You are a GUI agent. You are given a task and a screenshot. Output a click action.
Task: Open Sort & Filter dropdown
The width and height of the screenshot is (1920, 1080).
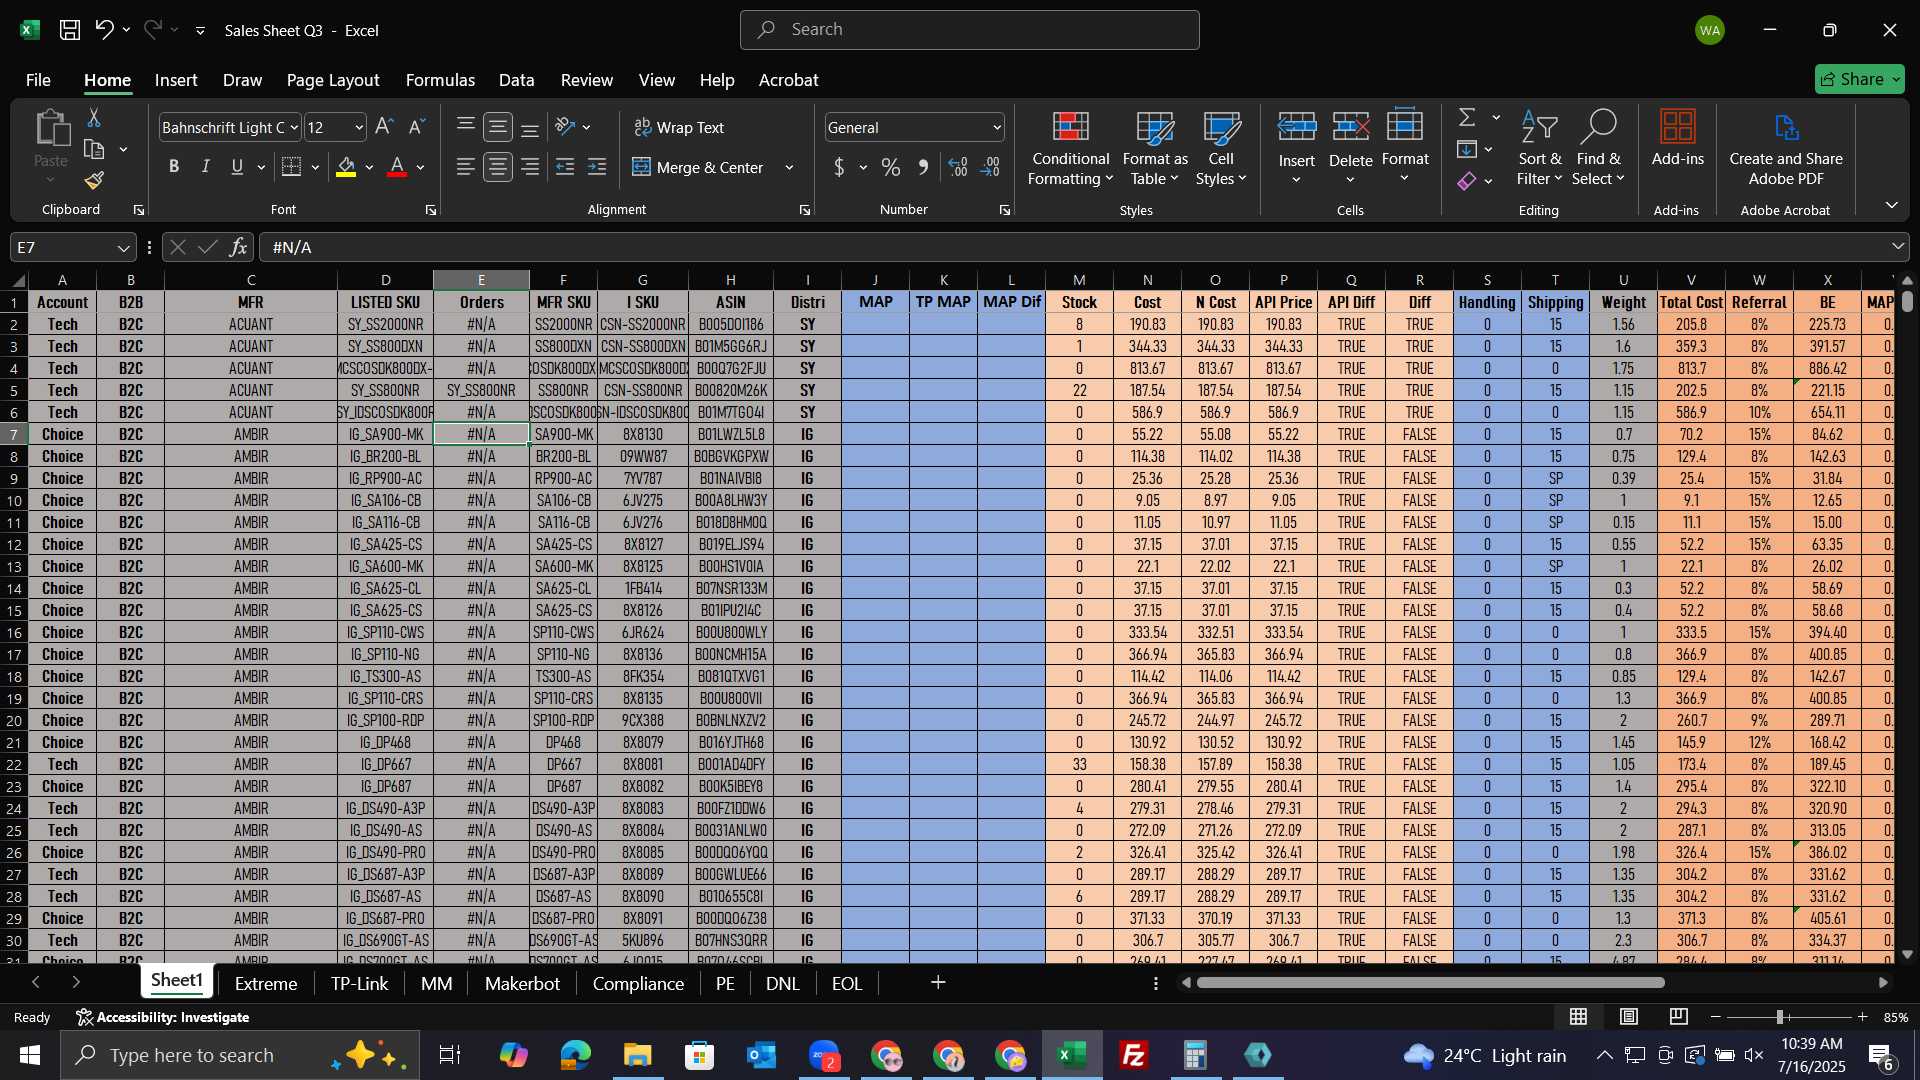[1539, 148]
